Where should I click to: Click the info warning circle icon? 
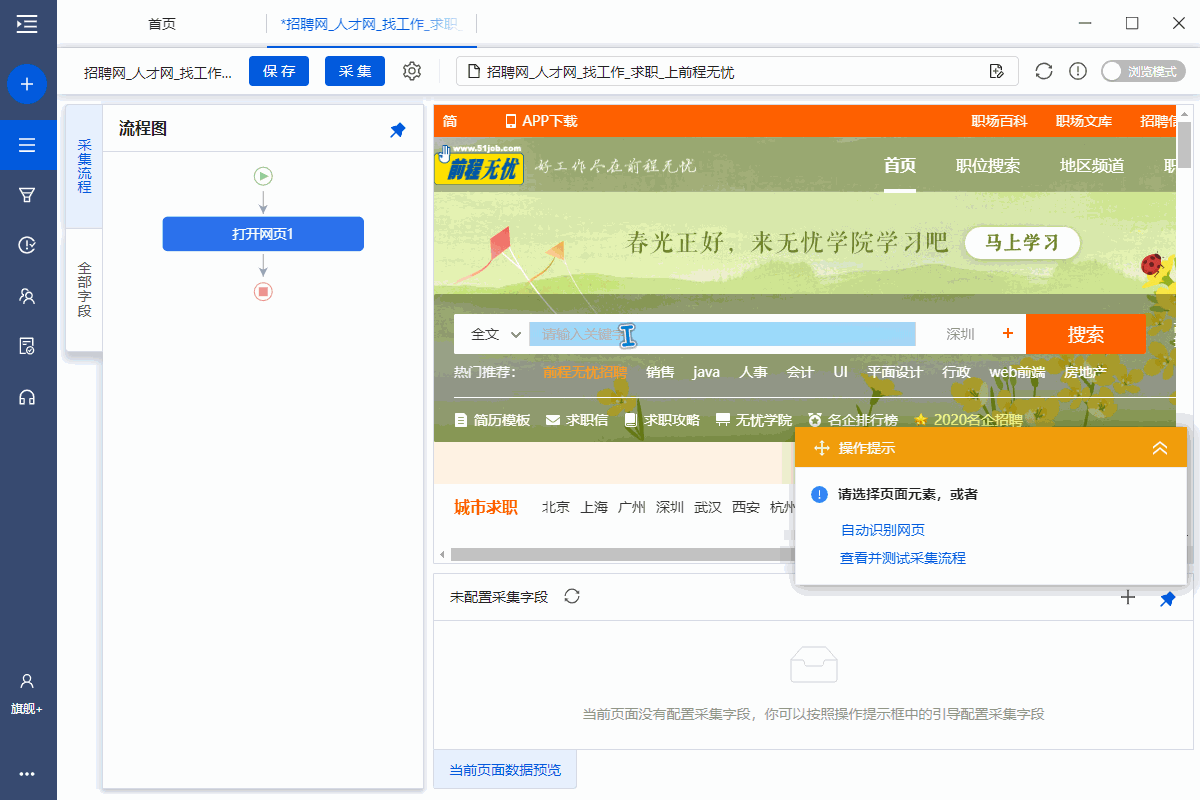click(x=1078, y=71)
